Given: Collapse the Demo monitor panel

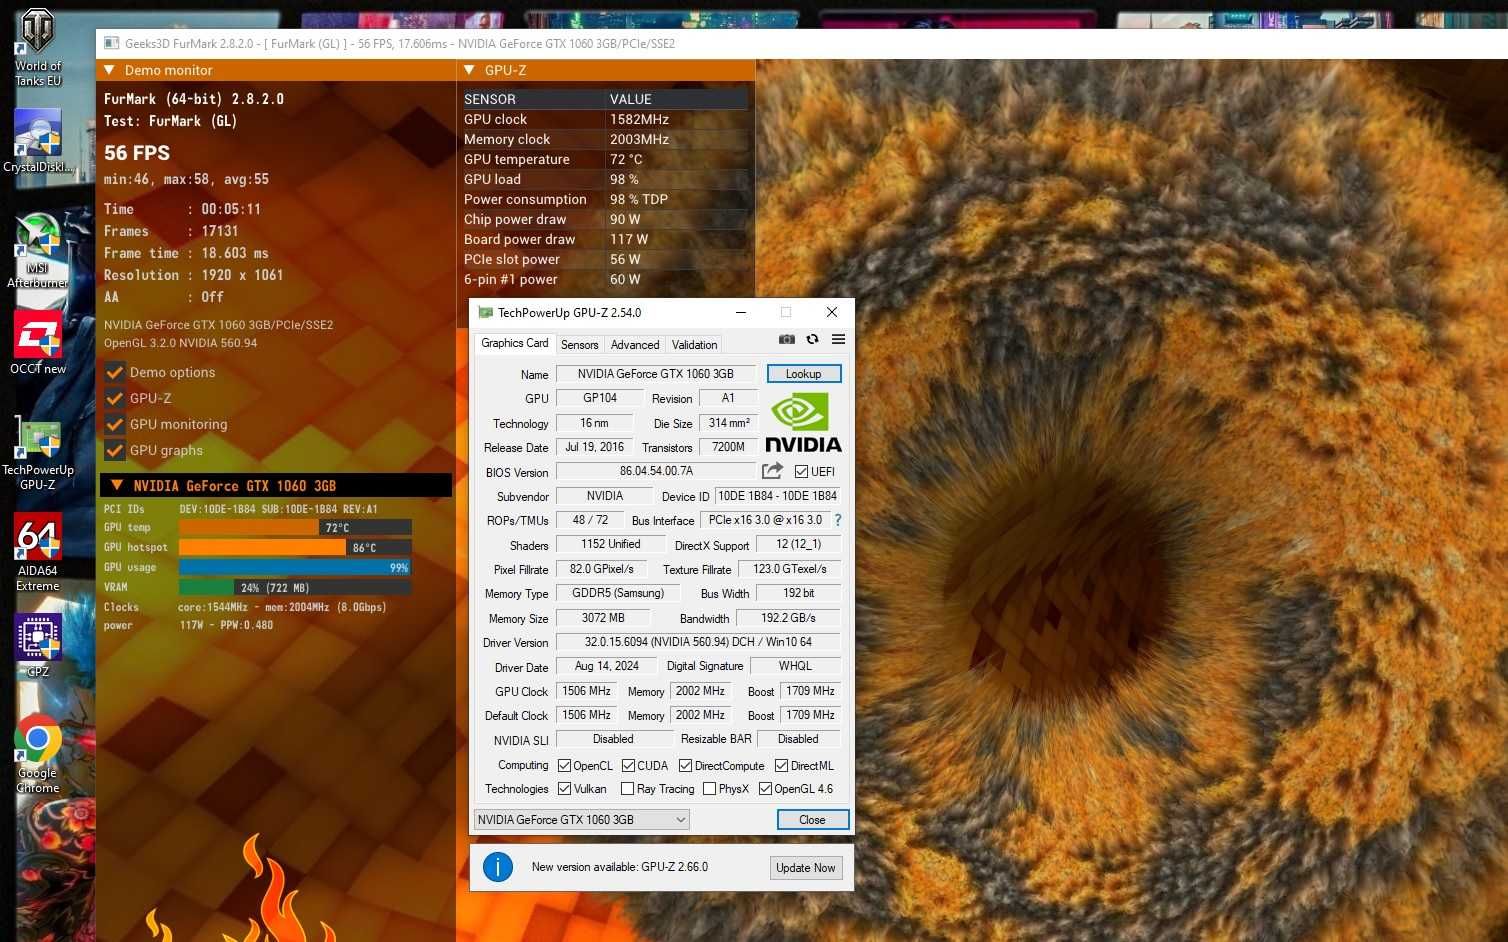Looking at the screenshot, I should pos(110,70).
